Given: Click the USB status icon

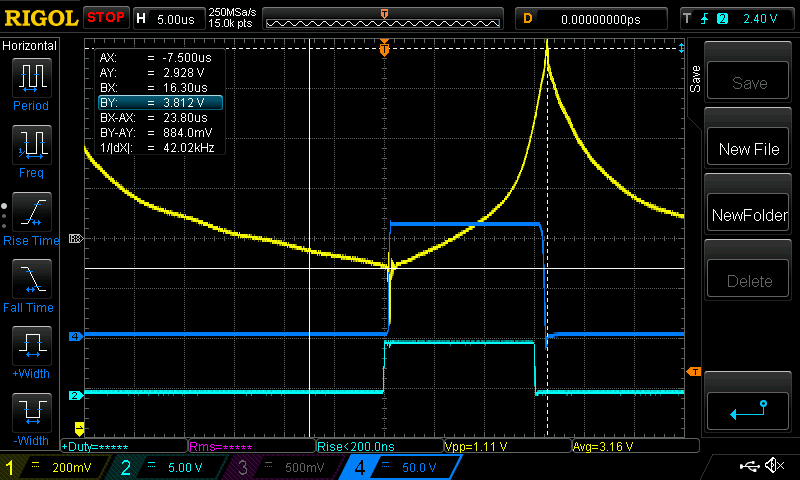Looking at the screenshot, I should point(752,466).
